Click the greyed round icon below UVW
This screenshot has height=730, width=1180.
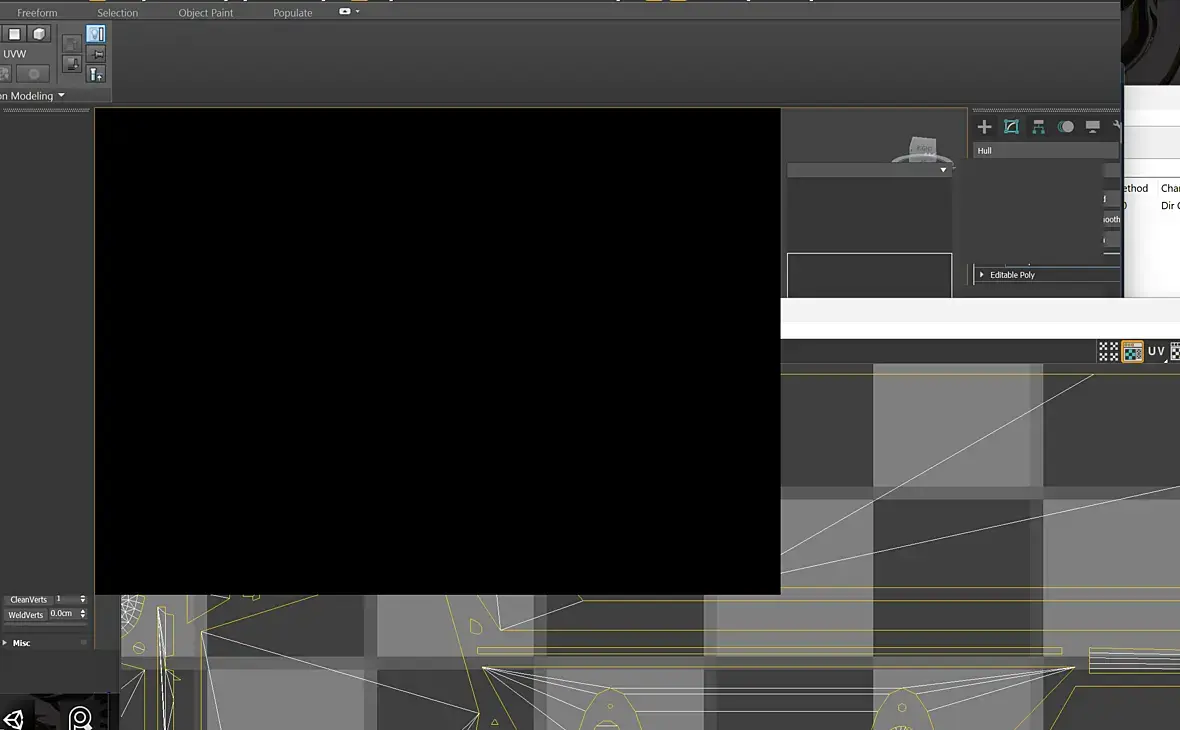pos(33,74)
